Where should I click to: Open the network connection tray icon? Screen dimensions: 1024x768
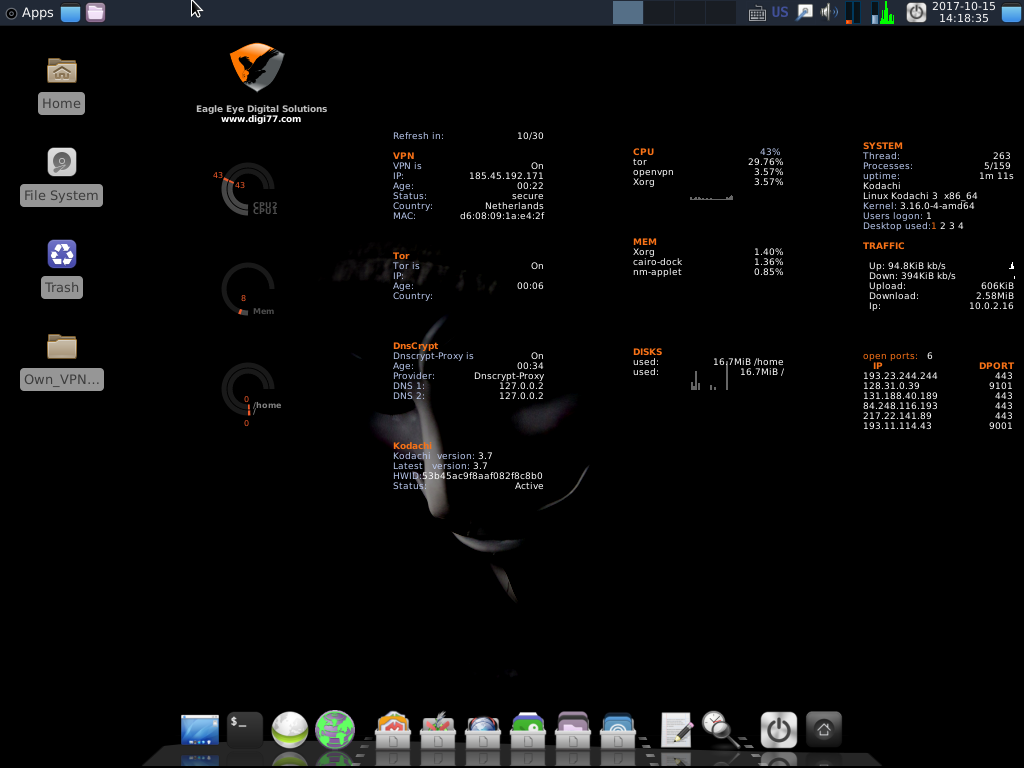[x=805, y=12]
